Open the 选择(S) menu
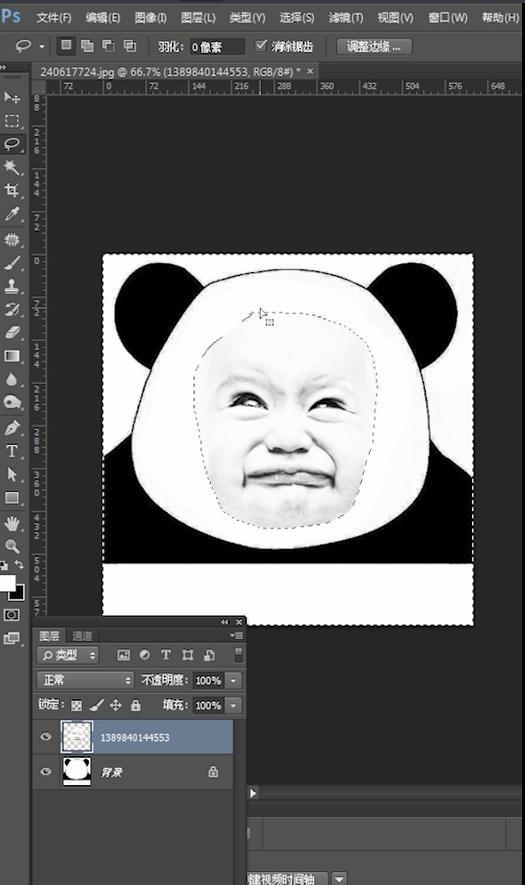Viewport: 525px width, 885px height. coord(297,17)
